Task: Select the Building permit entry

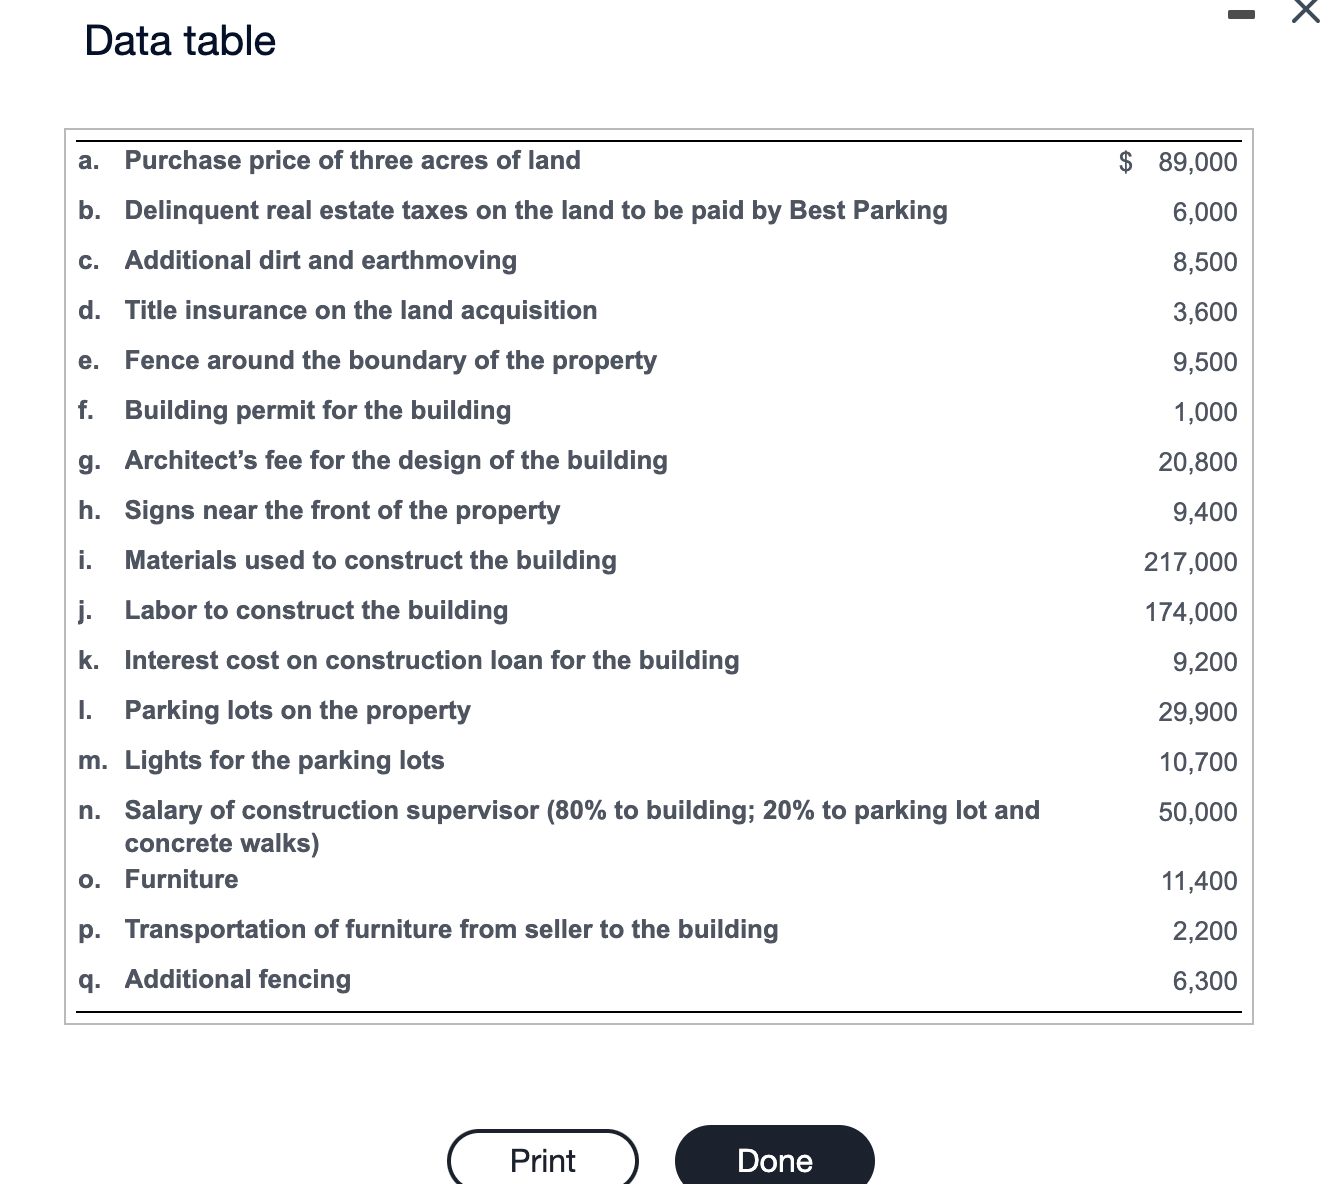Action: pyautogui.click(x=317, y=410)
